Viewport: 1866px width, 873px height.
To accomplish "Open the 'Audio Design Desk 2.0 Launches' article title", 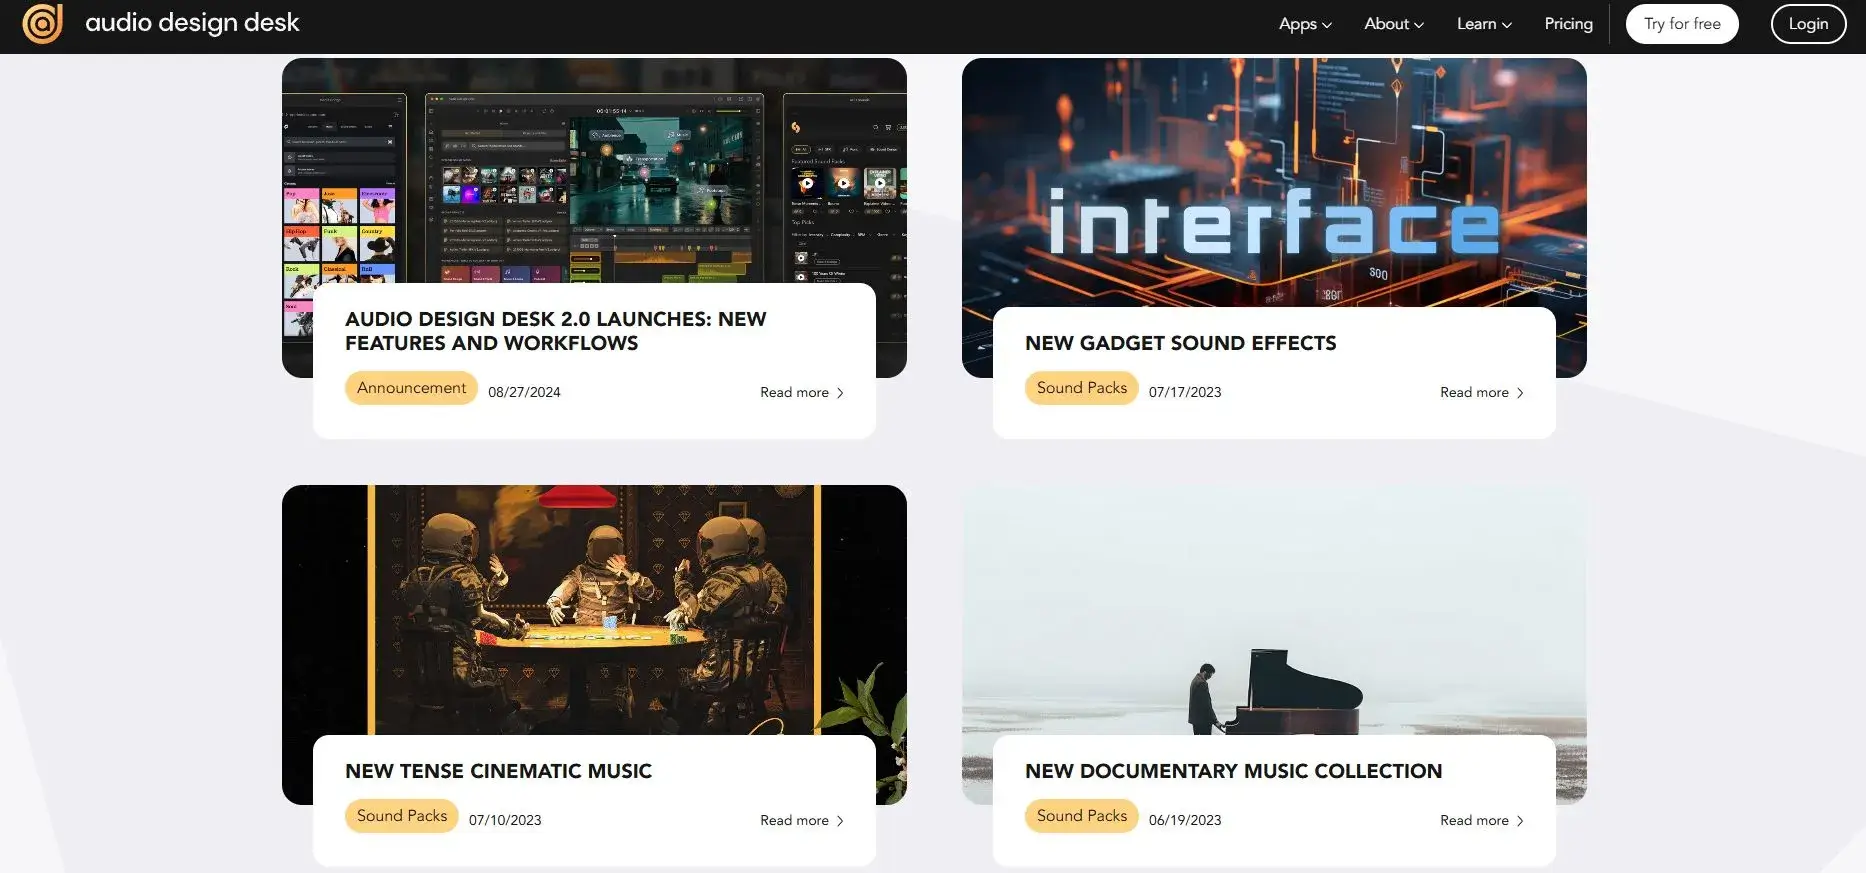I will 556,331.
